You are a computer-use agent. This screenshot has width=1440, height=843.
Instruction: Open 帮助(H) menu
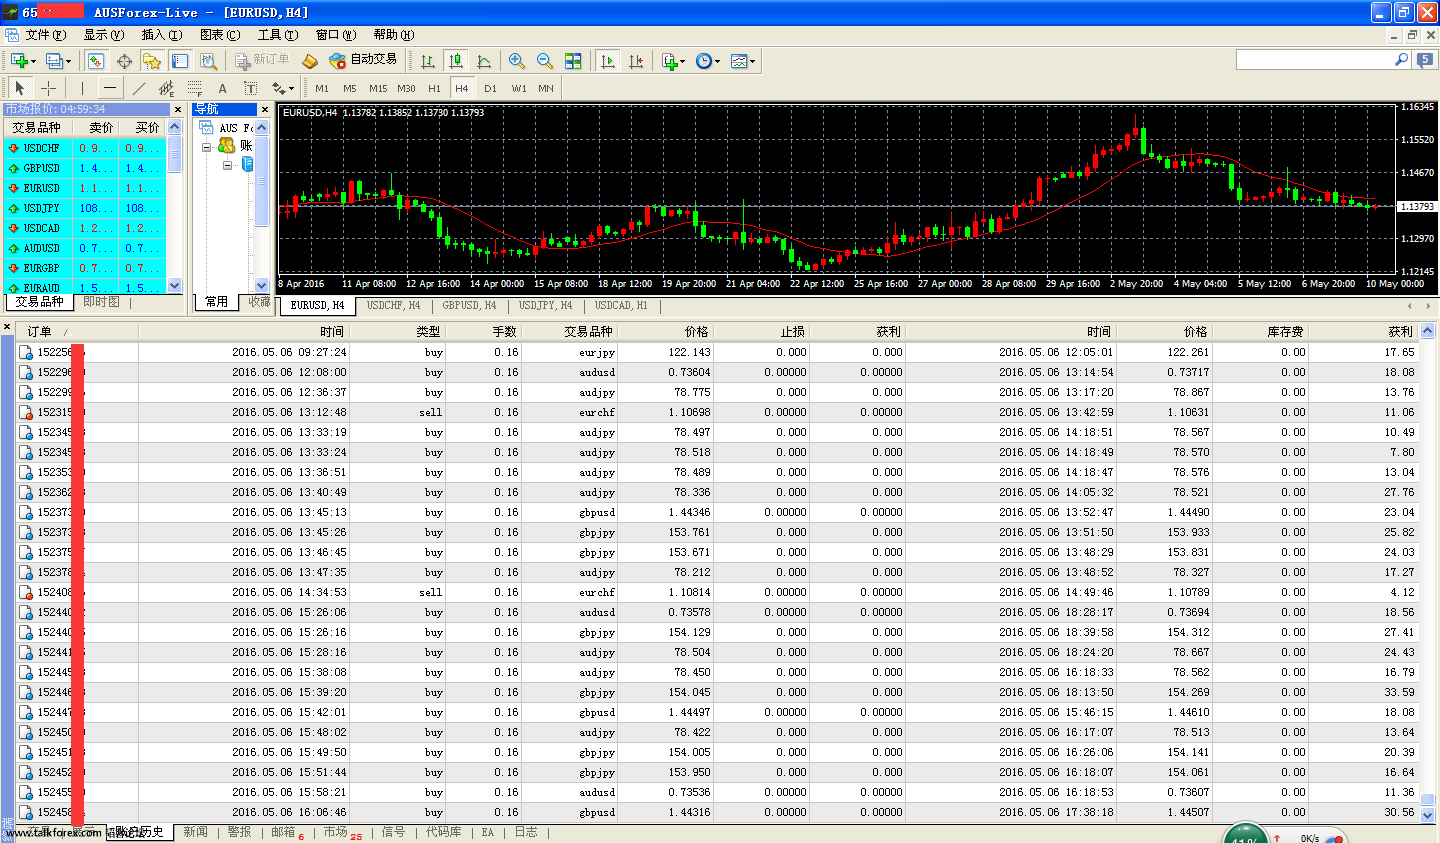tap(393, 35)
